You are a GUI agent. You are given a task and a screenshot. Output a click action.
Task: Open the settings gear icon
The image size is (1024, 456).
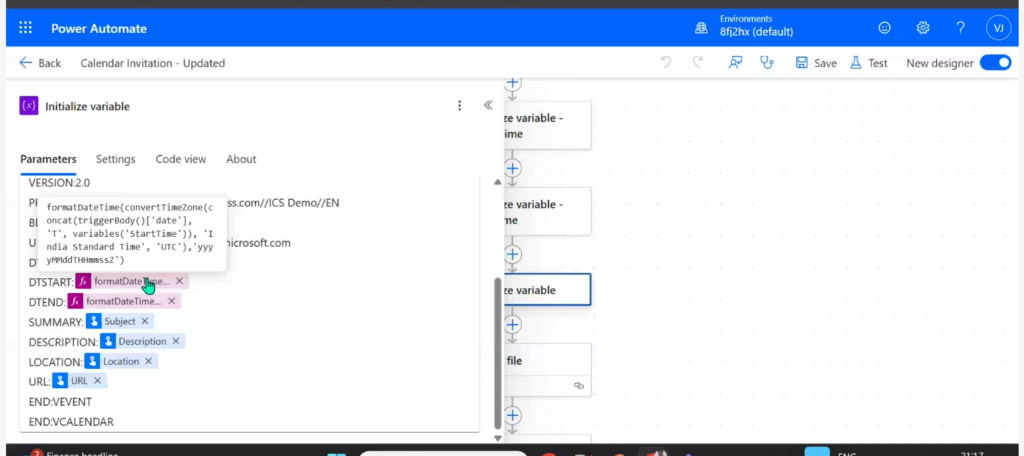923,28
